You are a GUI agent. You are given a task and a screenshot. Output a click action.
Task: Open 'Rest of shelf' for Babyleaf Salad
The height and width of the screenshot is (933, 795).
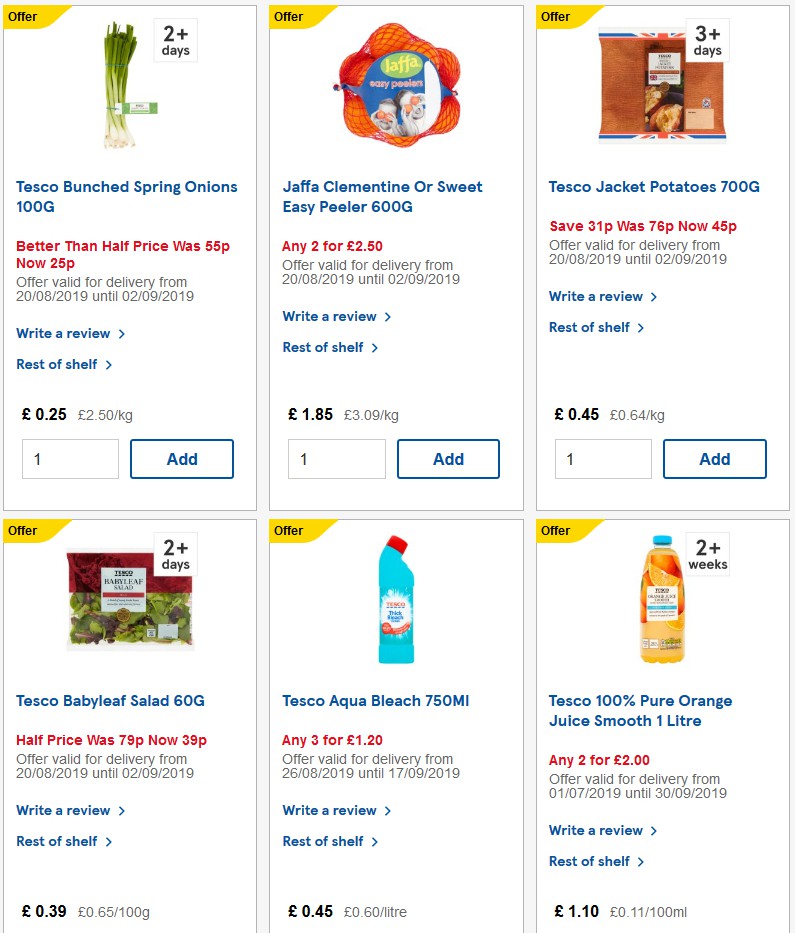pyautogui.click(x=58, y=841)
